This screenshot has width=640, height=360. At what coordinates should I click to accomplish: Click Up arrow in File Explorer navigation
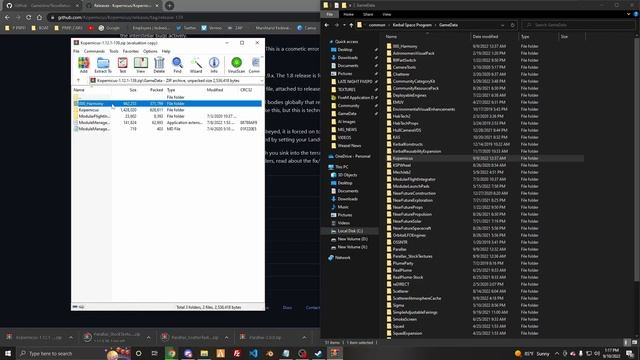(x=351, y=25)
